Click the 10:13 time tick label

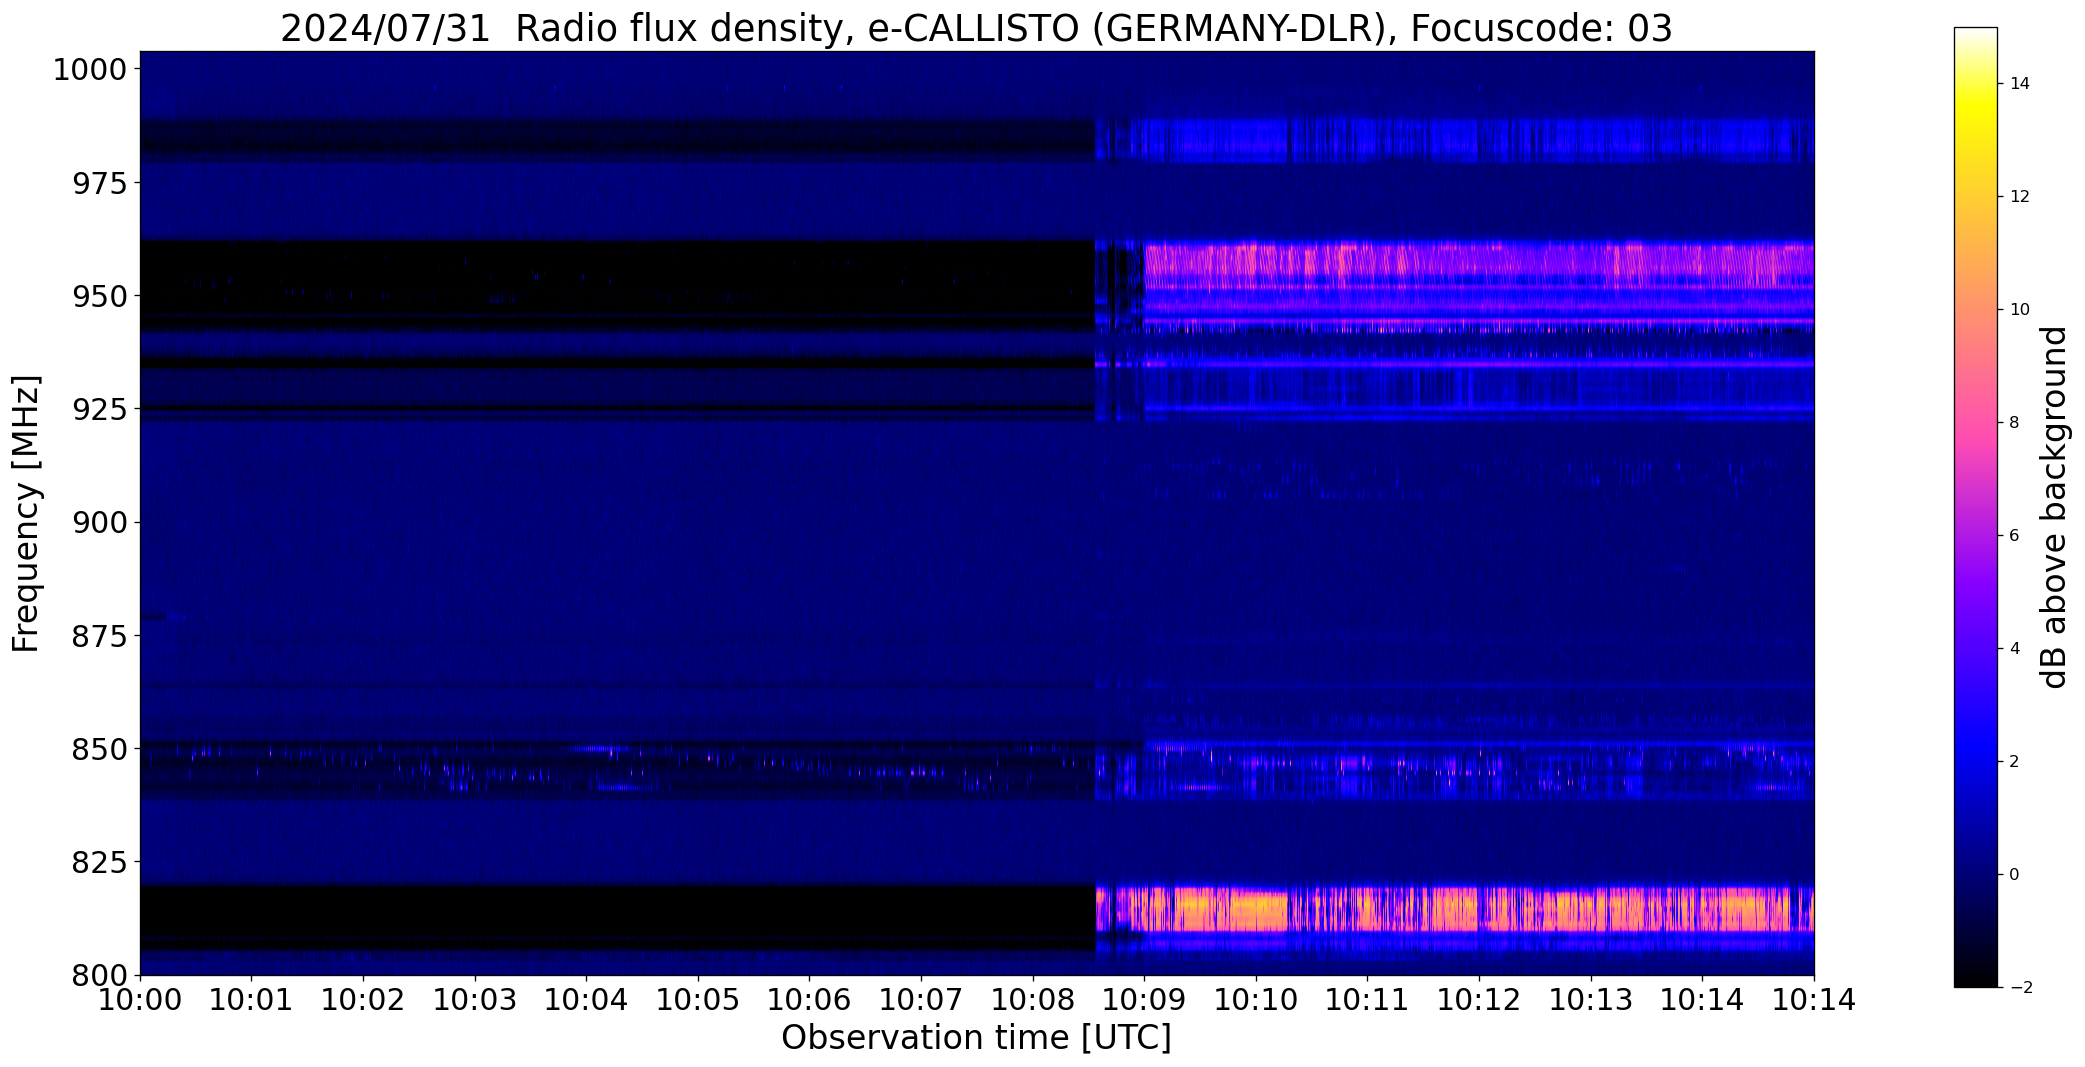tap(1590, 1000)
